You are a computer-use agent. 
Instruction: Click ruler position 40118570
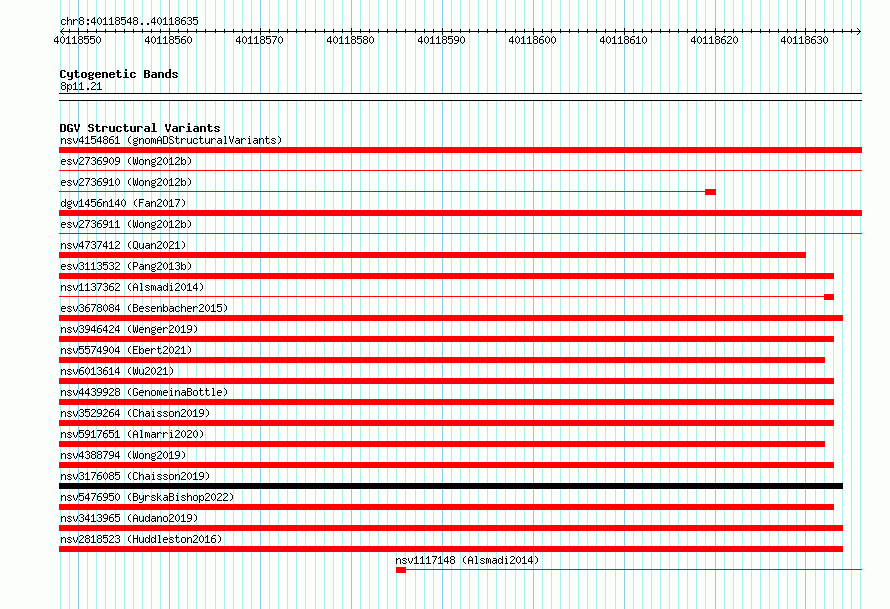[259, 40]
